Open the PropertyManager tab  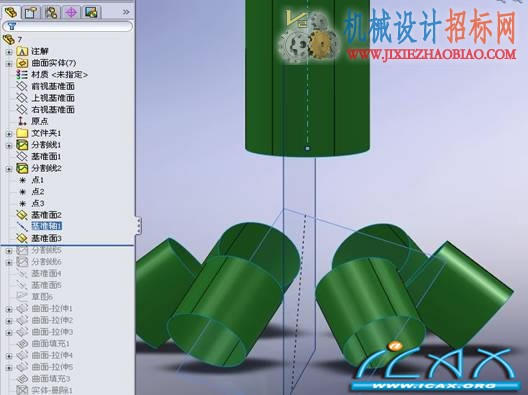pos(31,12)
